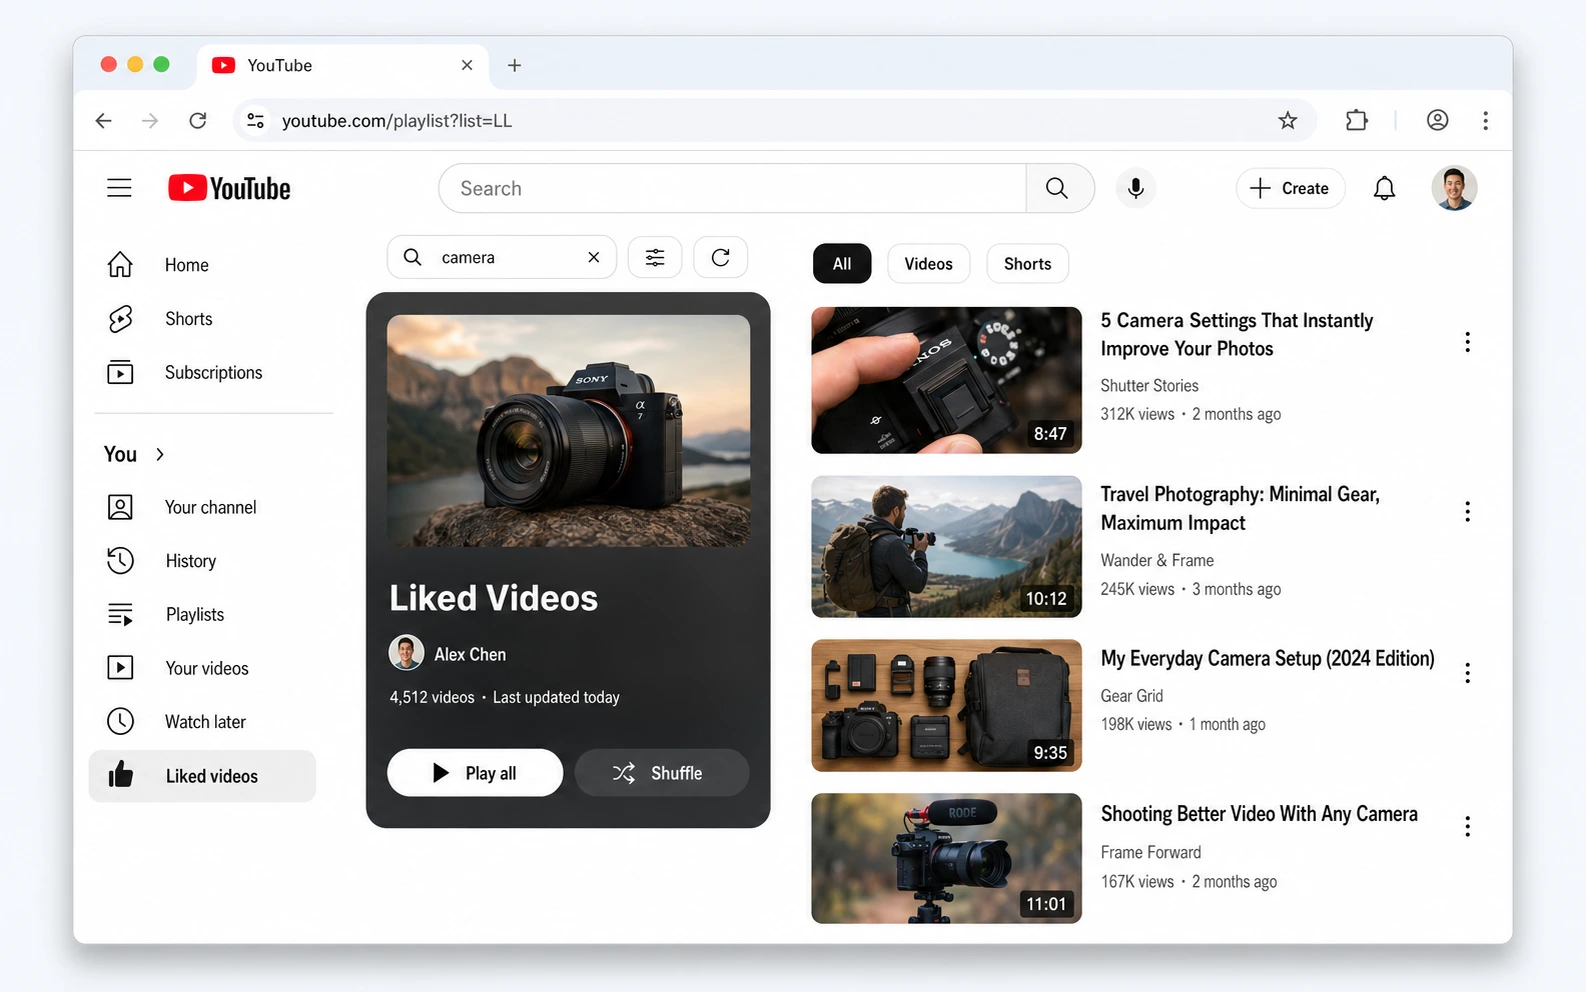The image size is (1586, 992).
Task: Open the account avatar menu
Action: 1454,188
